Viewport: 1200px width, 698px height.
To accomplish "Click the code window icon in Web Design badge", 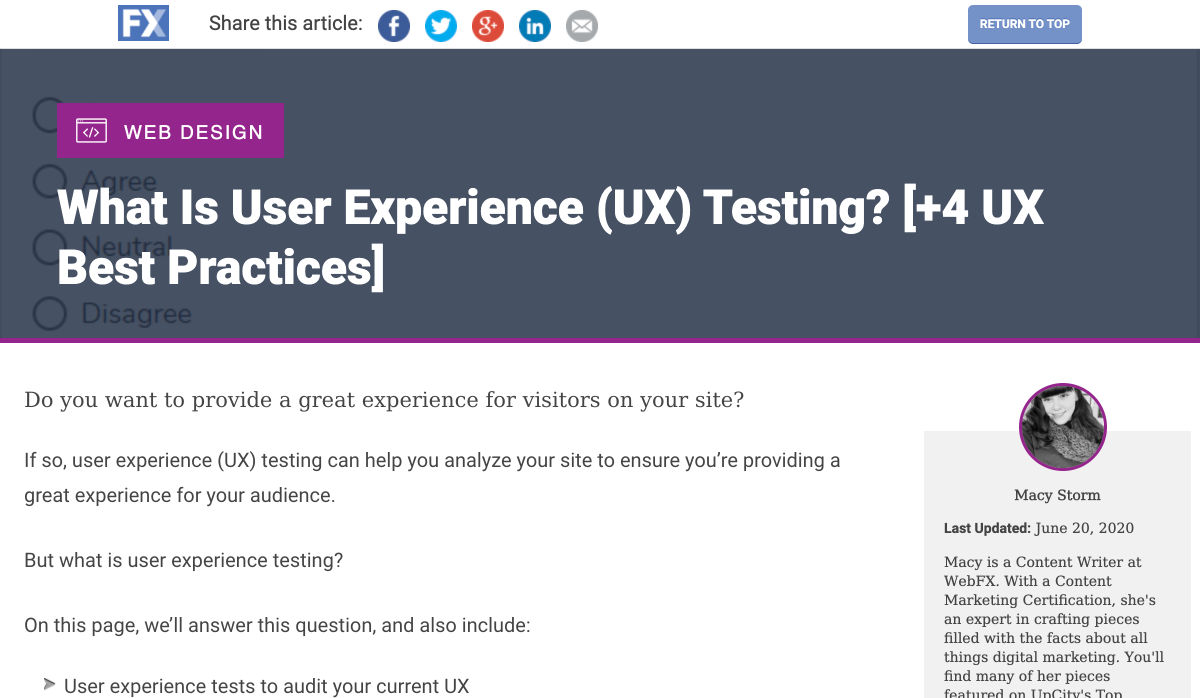I will point(91,131).
